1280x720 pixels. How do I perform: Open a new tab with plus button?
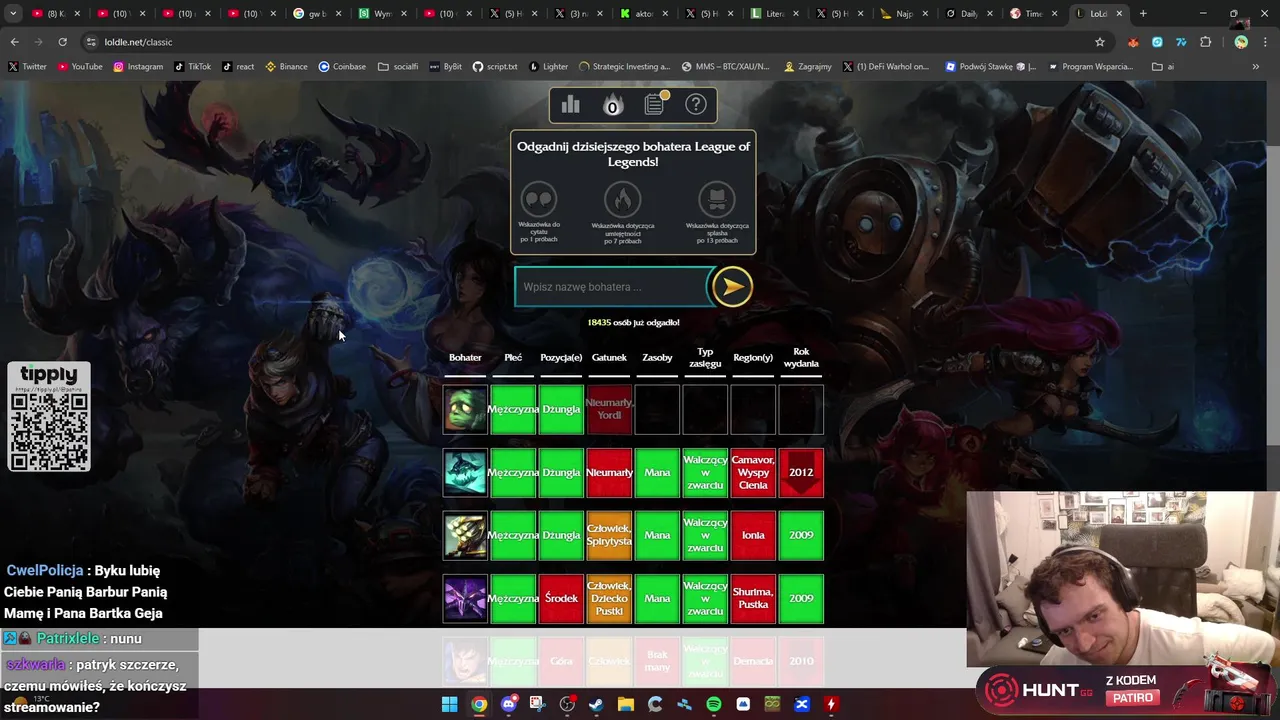tap(1143, 14)
